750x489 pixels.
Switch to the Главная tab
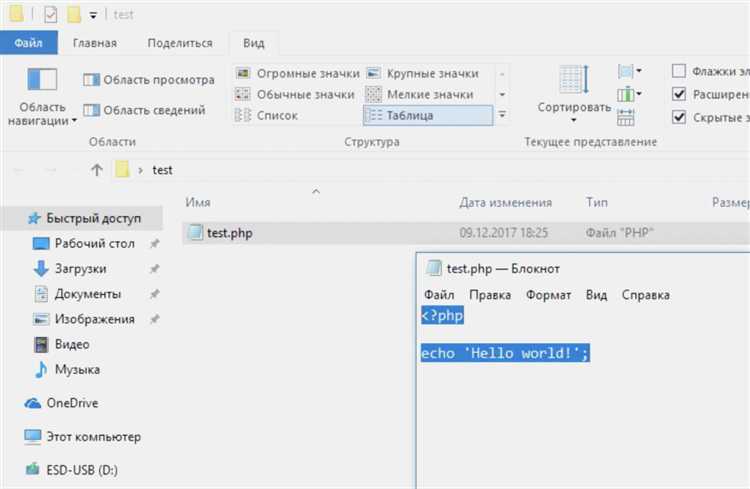[x=95, y=43]
